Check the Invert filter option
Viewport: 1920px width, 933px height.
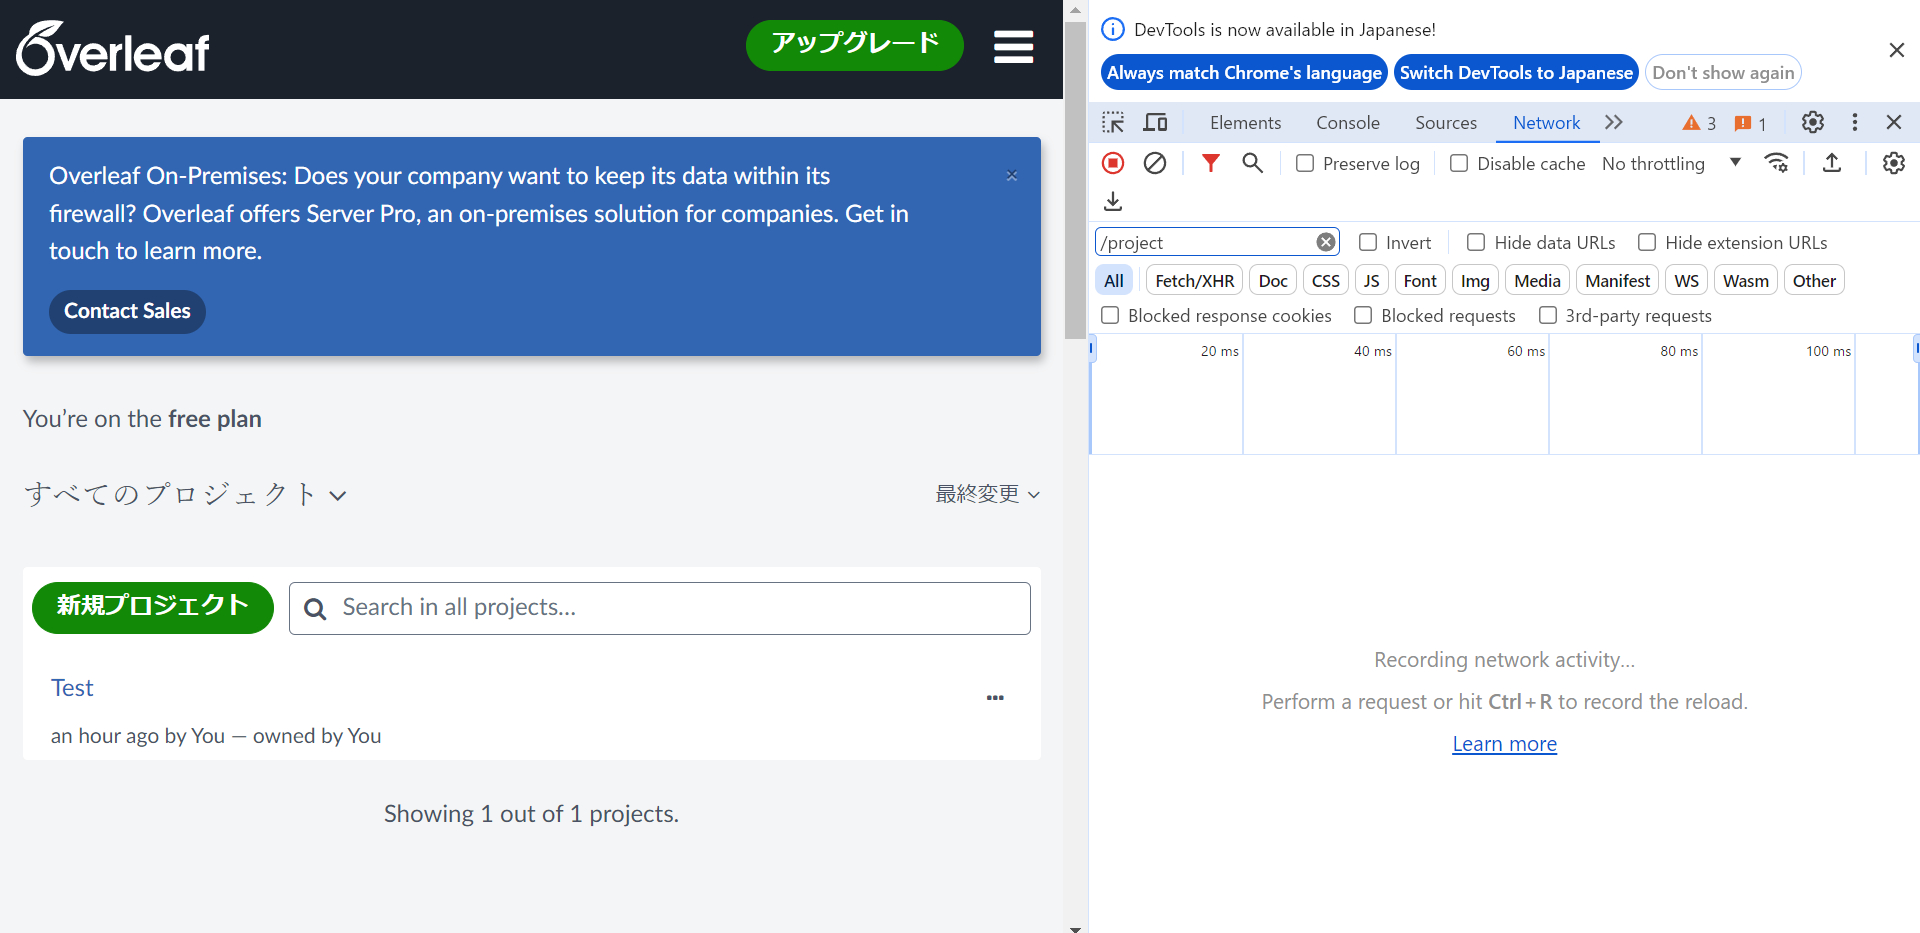tap(1368, 242)
